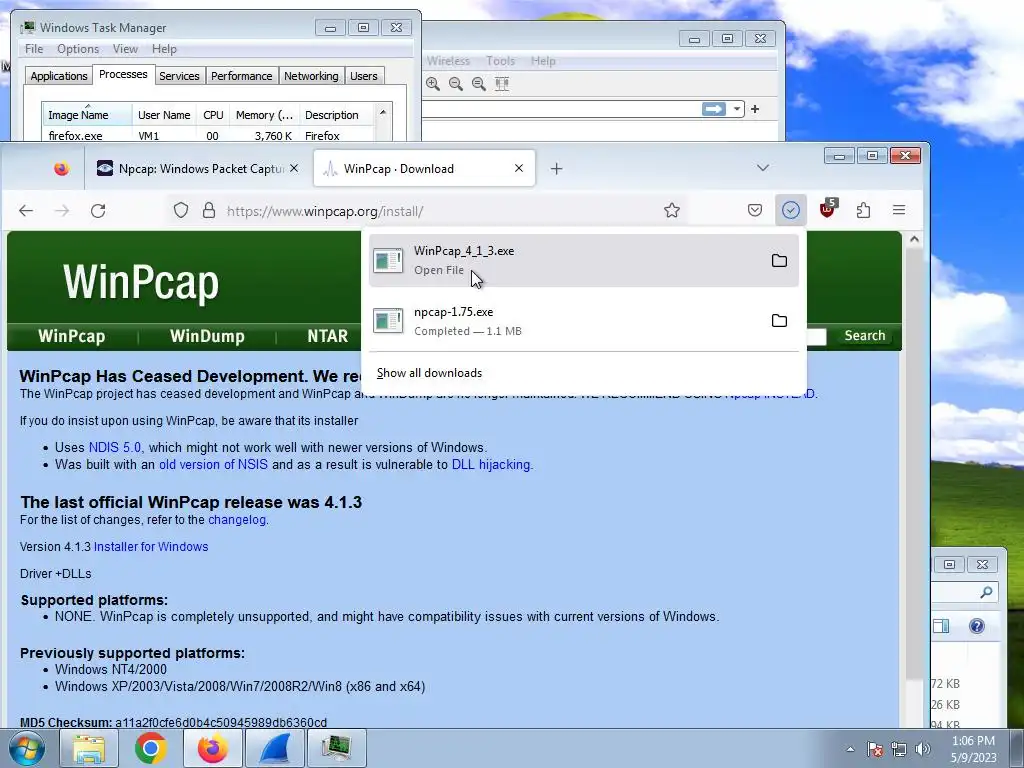Show hidden system tray icons
Viewport: 1024px width, 768px height.
click(x=850, y=749)
